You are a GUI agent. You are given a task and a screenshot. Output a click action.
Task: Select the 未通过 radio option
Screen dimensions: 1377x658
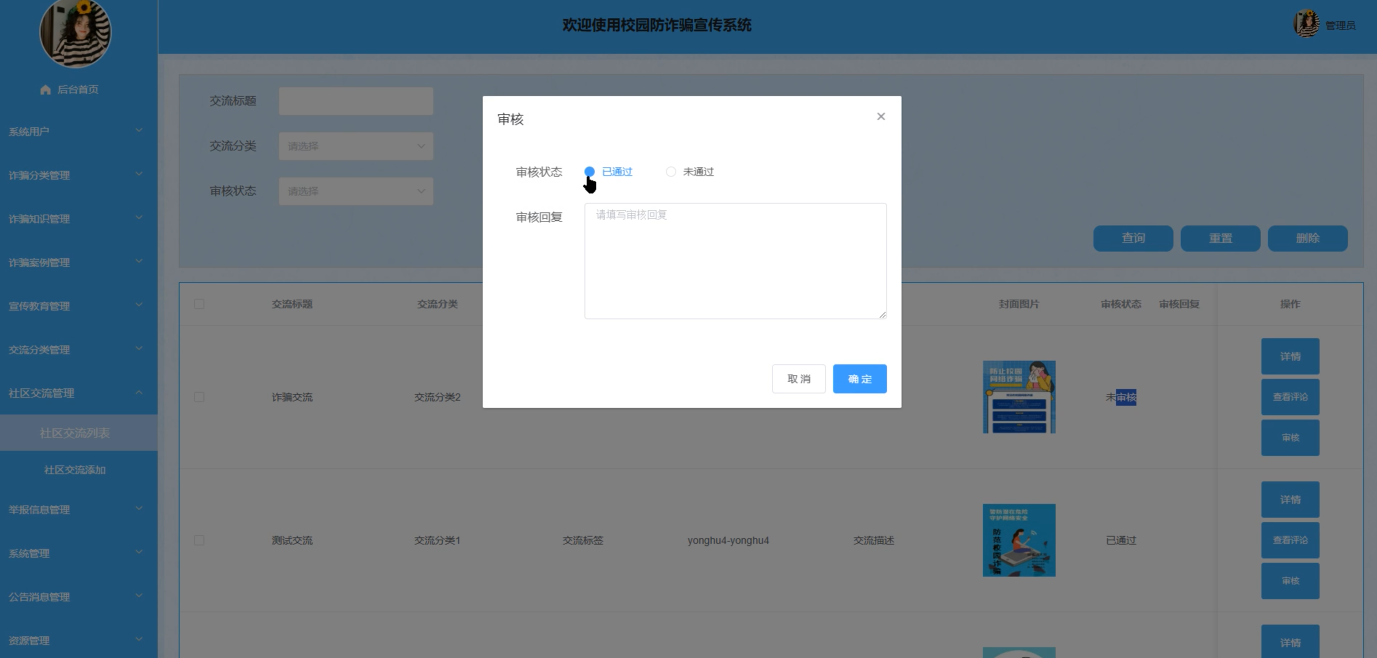tap(689, 172)
